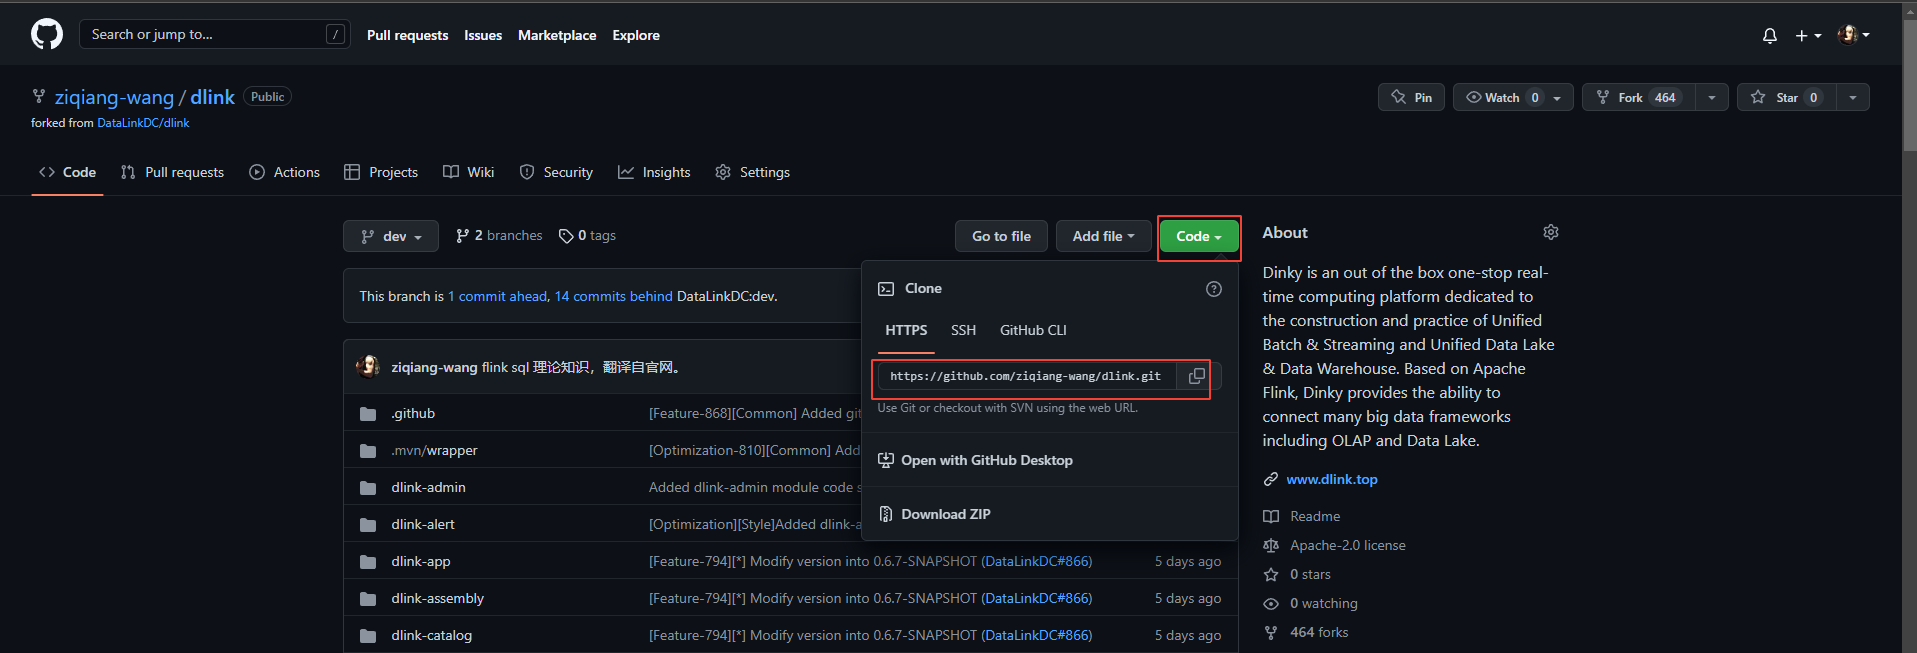Switch to the Actions tab
The width and height of the screenshot is (1917, 653).
[285, 172]
